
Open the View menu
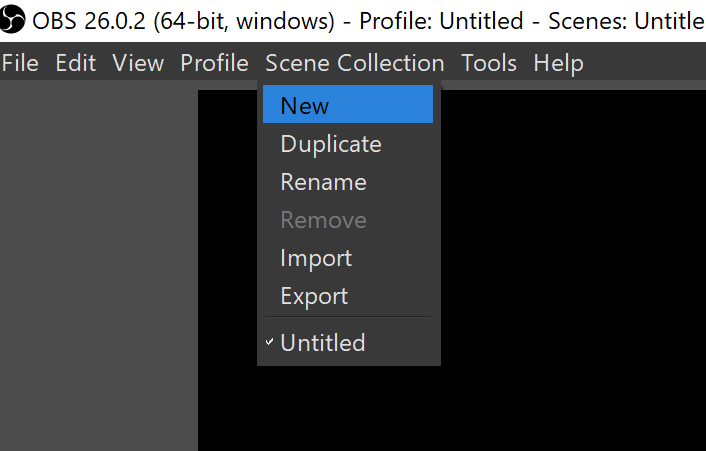click(x=138, y=63)
